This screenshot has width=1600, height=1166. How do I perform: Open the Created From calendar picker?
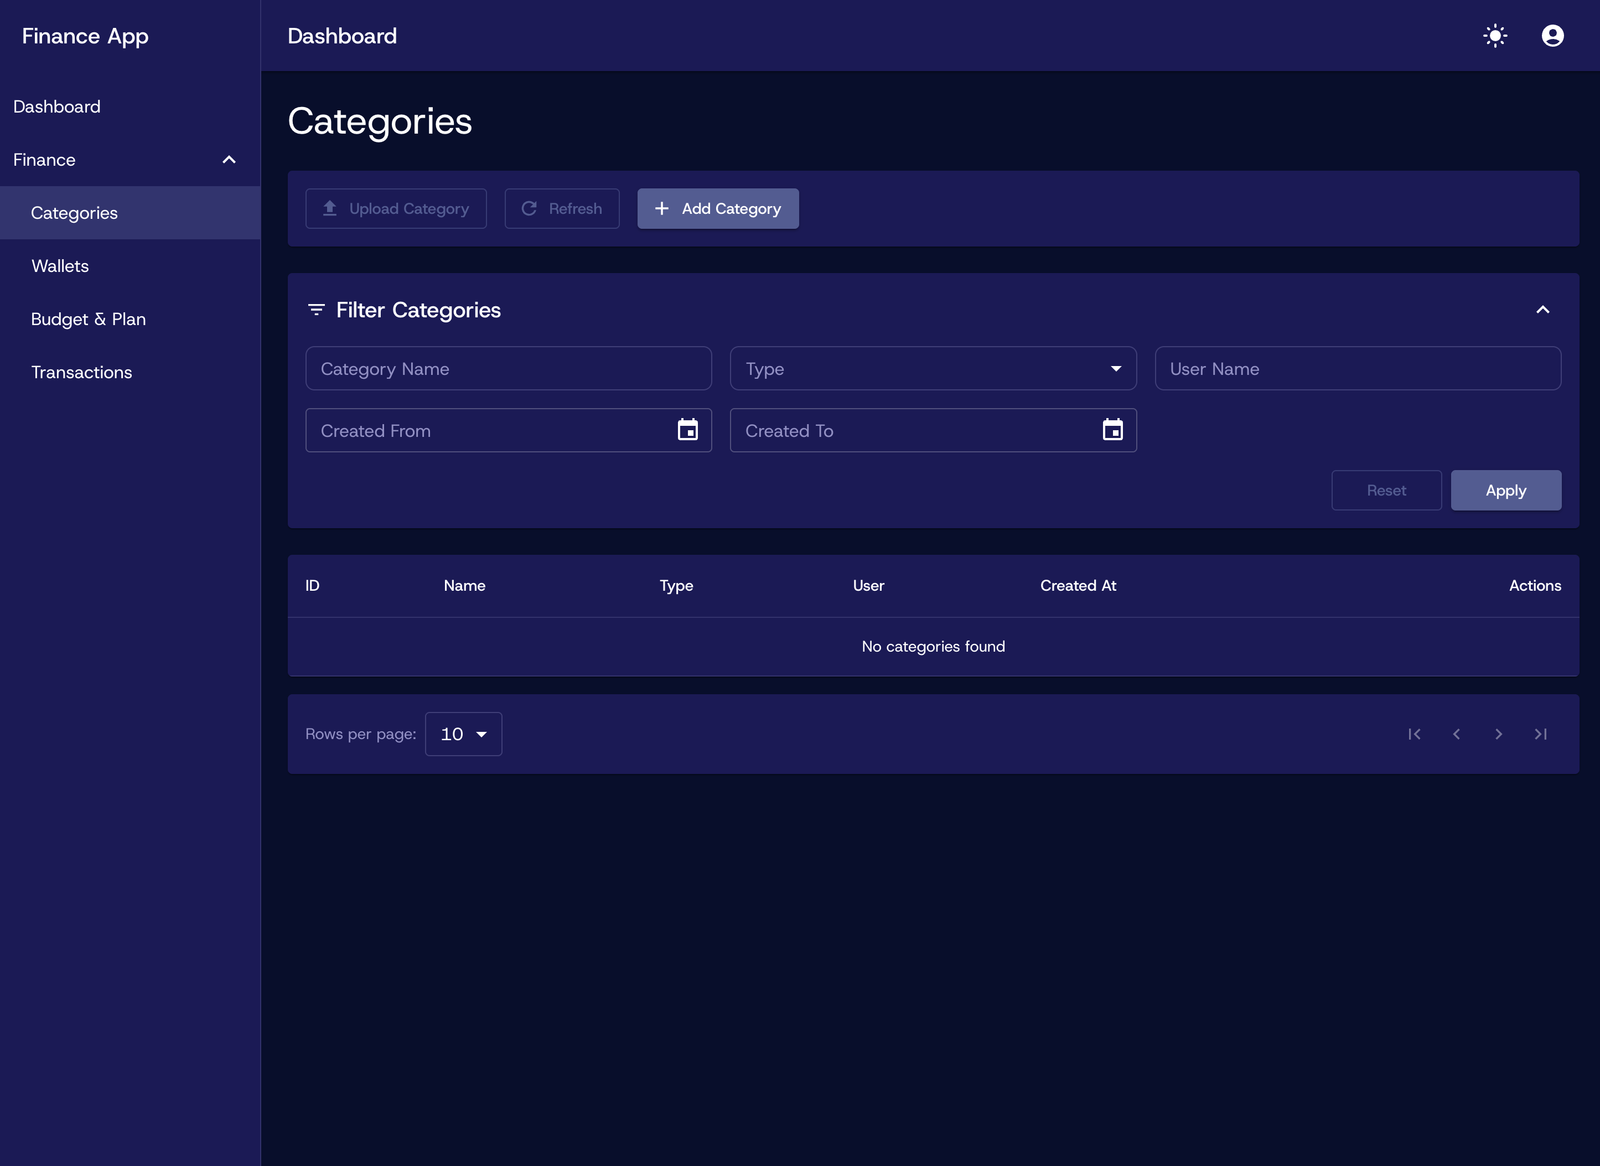[x=688, y=430]
